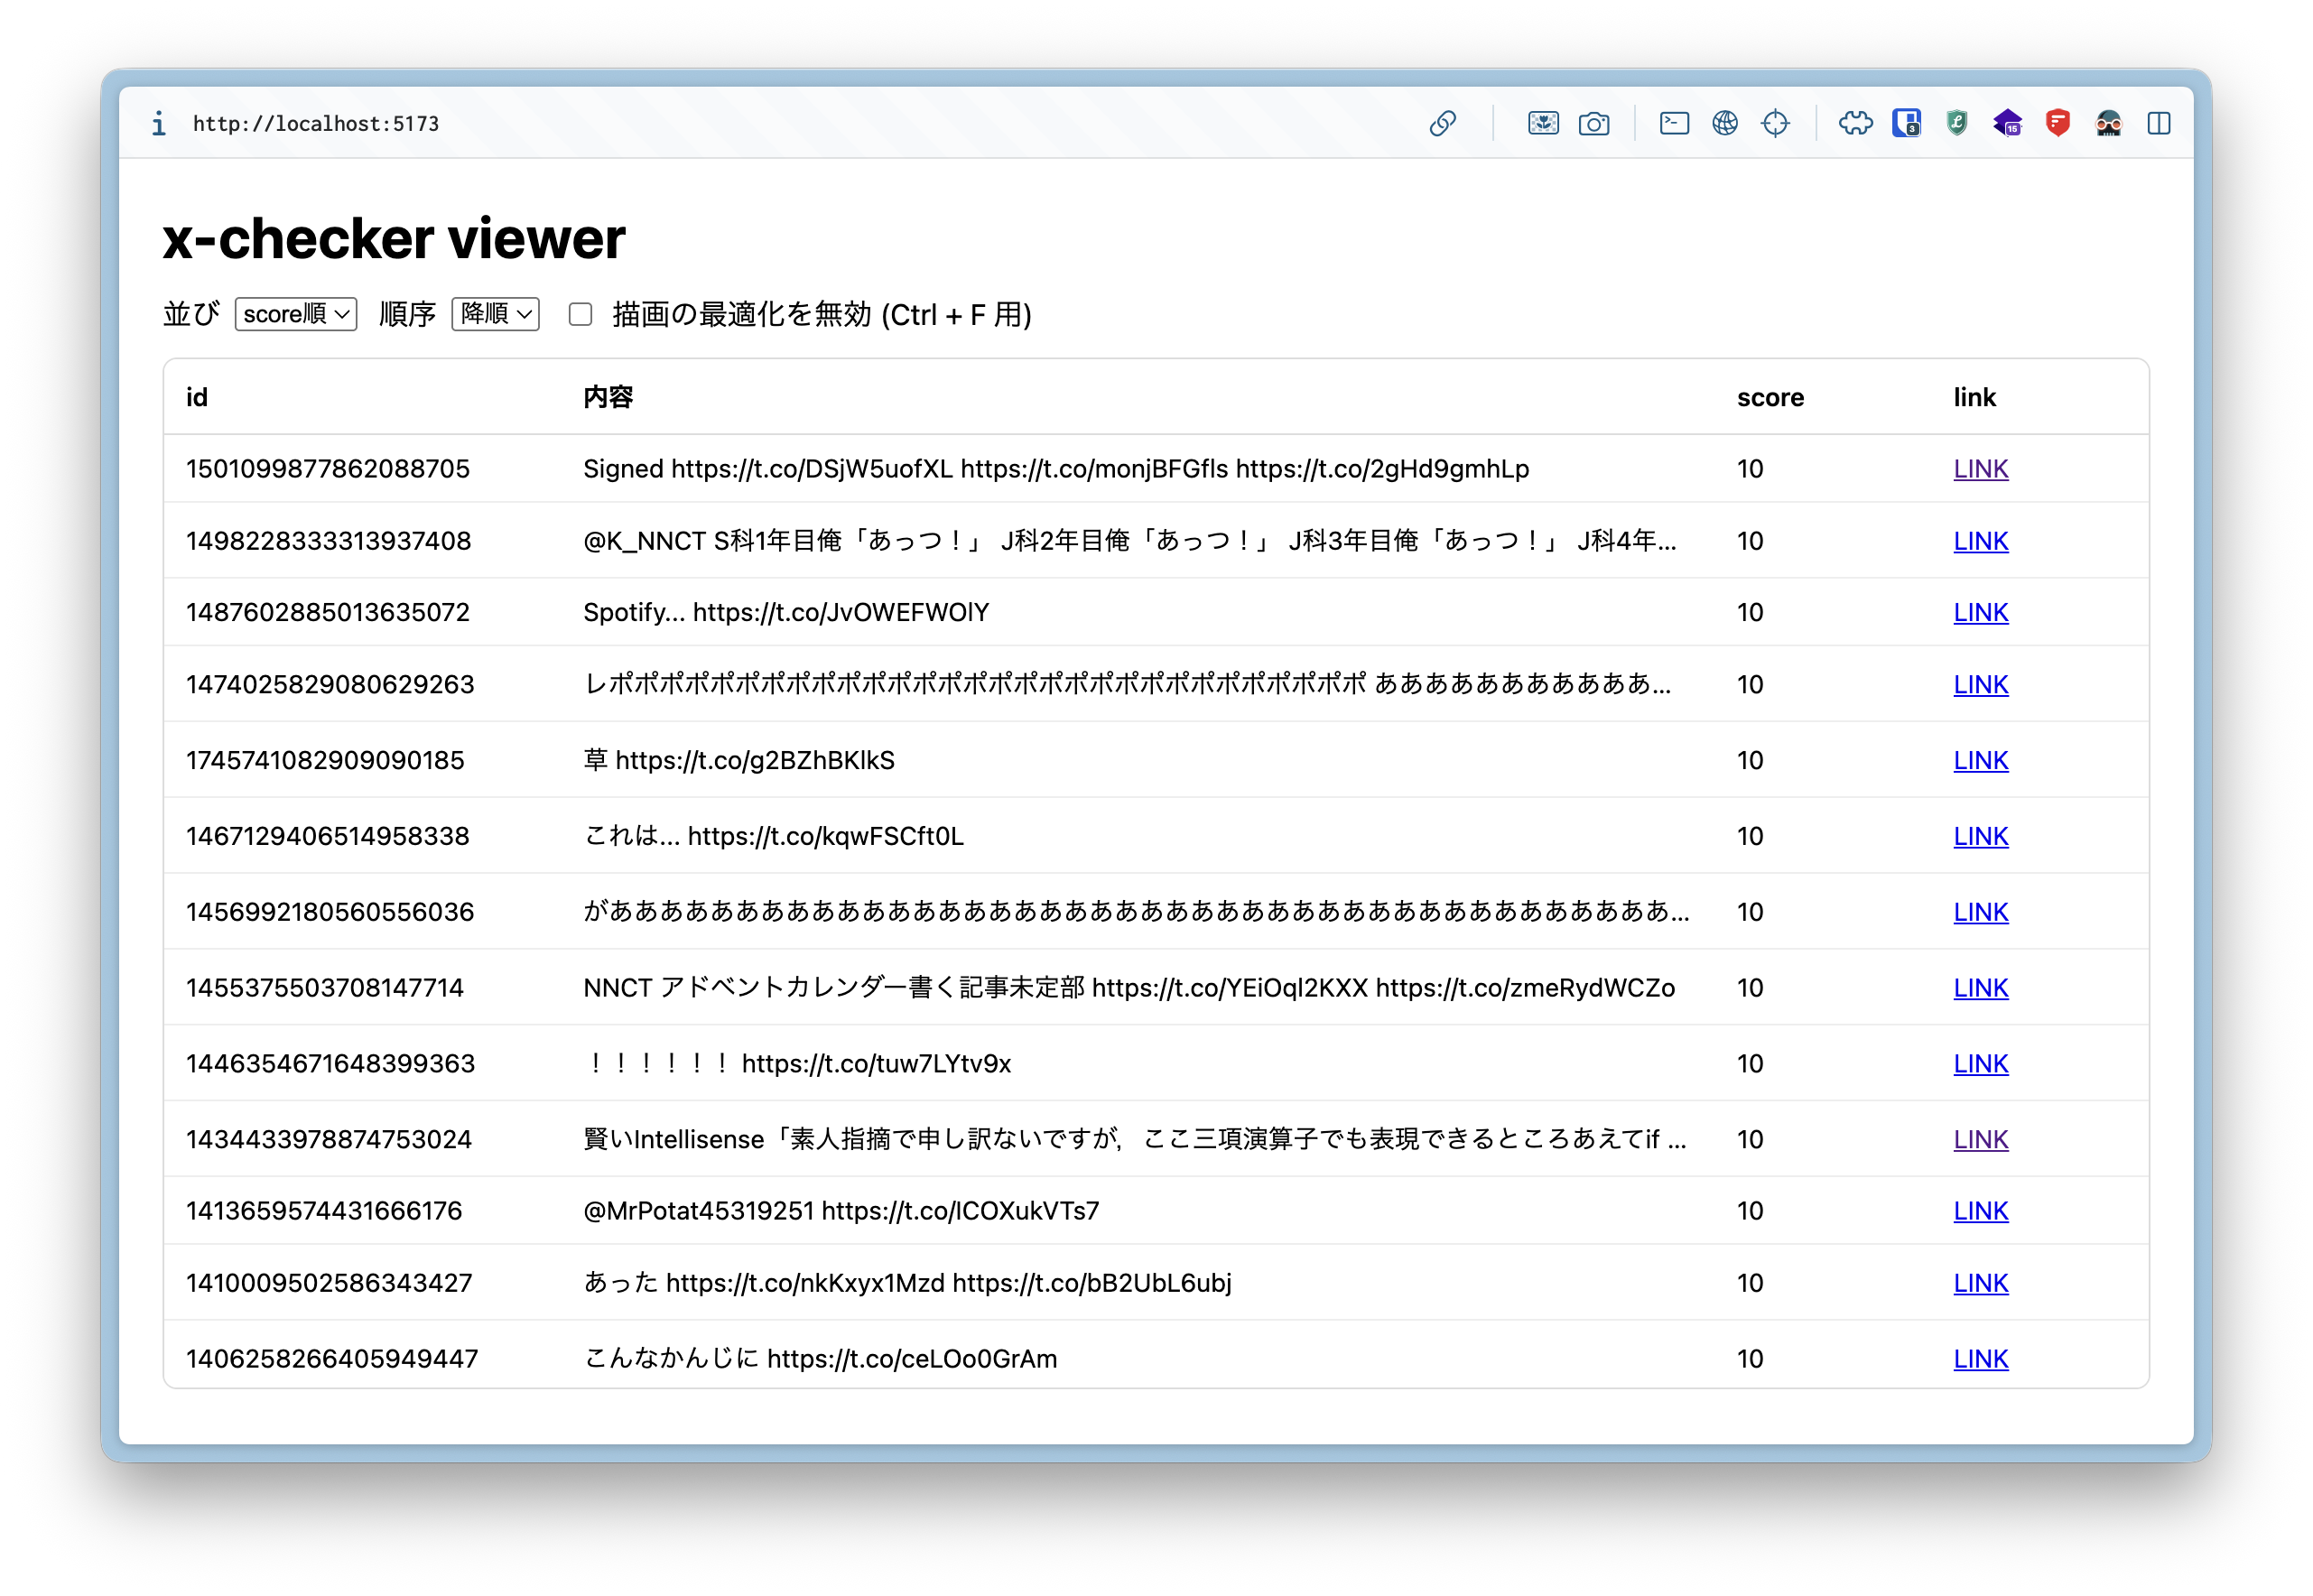The width and height of the screenshot is (2313, 1596).
Task: Click the crosshair inspect element icon
Action: [x=1775, y=123]
